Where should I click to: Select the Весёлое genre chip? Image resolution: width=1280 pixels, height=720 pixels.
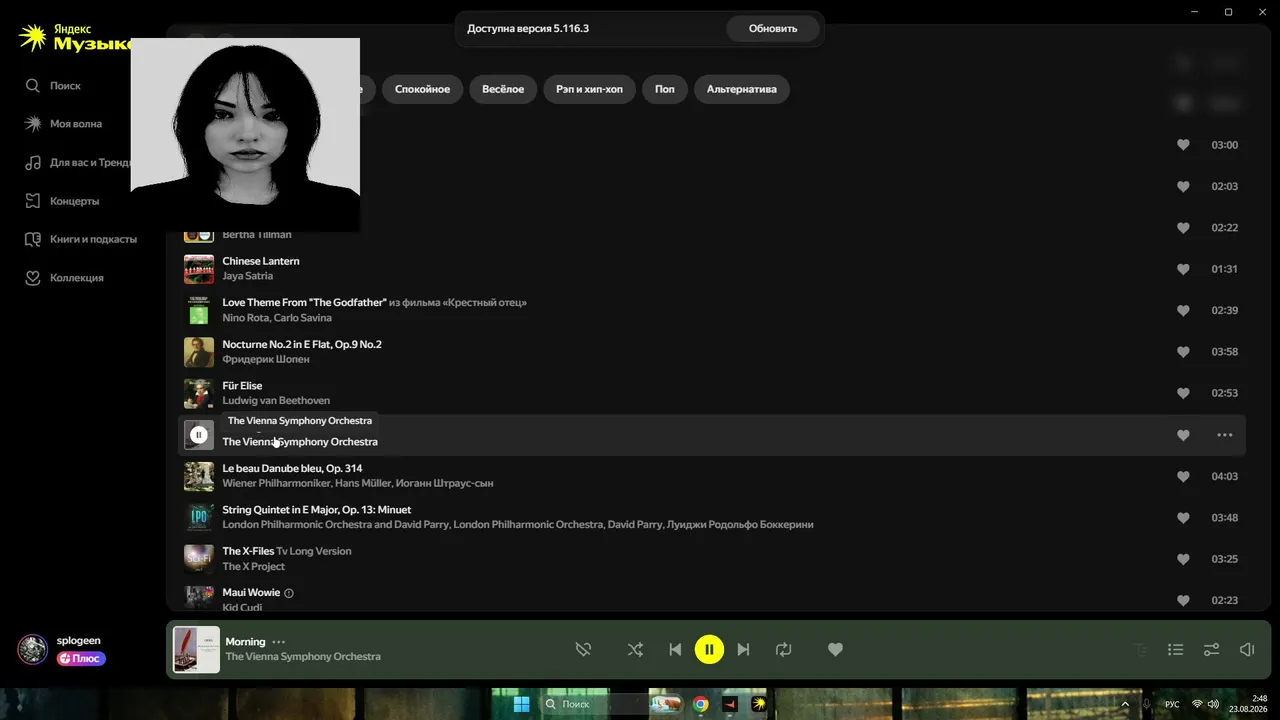503,89
